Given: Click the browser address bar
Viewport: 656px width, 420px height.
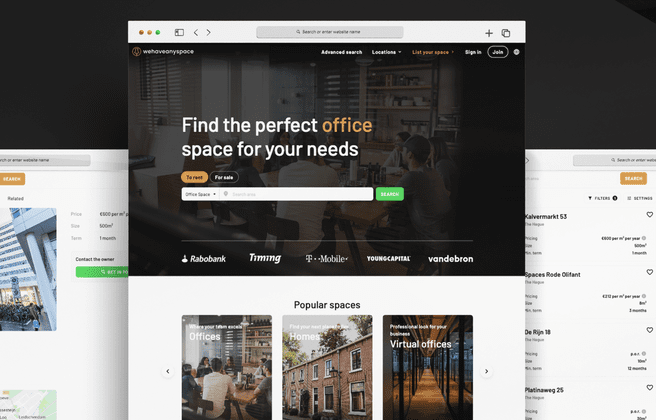Looking at the screenshot, I should tap(330, 32).
